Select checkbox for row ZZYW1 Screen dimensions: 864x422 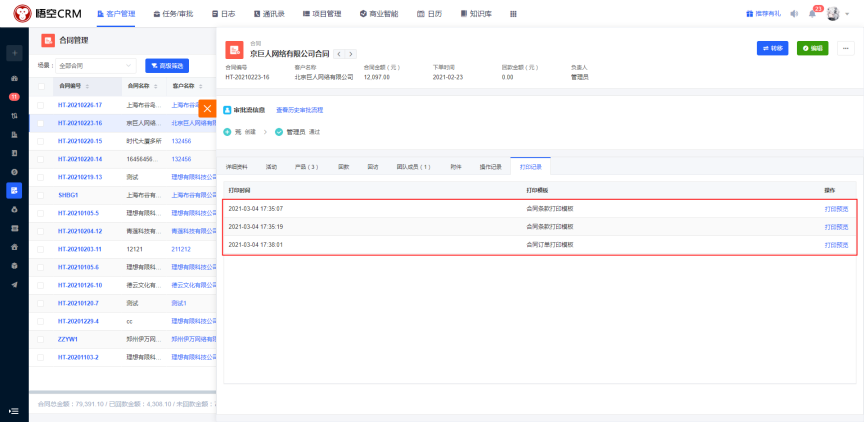click(x=41, y=339)
